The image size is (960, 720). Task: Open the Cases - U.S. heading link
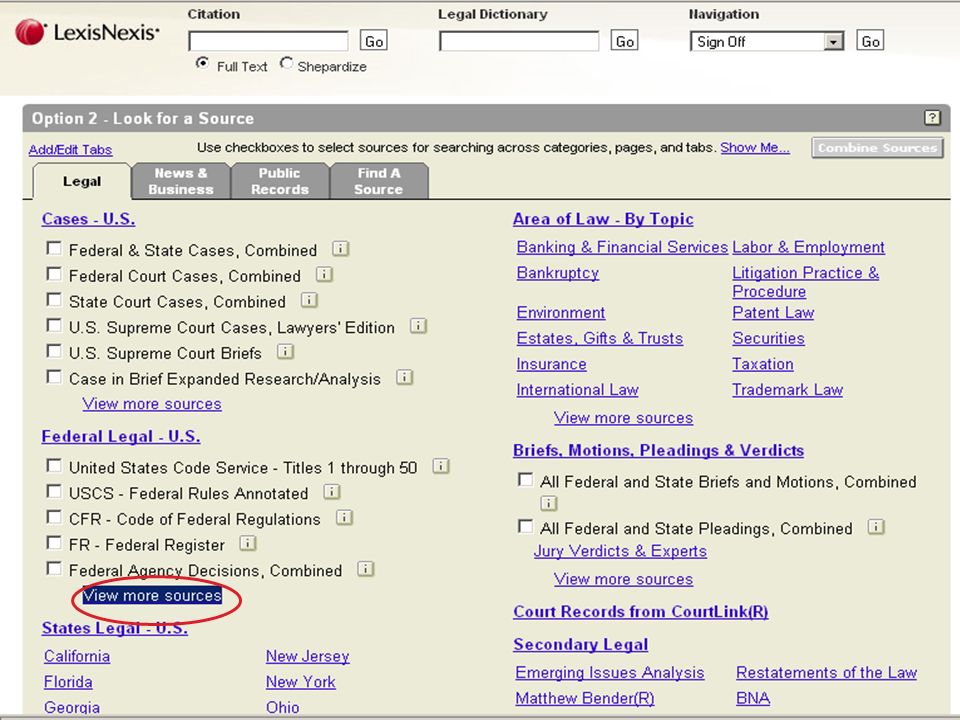click(89, 219)
